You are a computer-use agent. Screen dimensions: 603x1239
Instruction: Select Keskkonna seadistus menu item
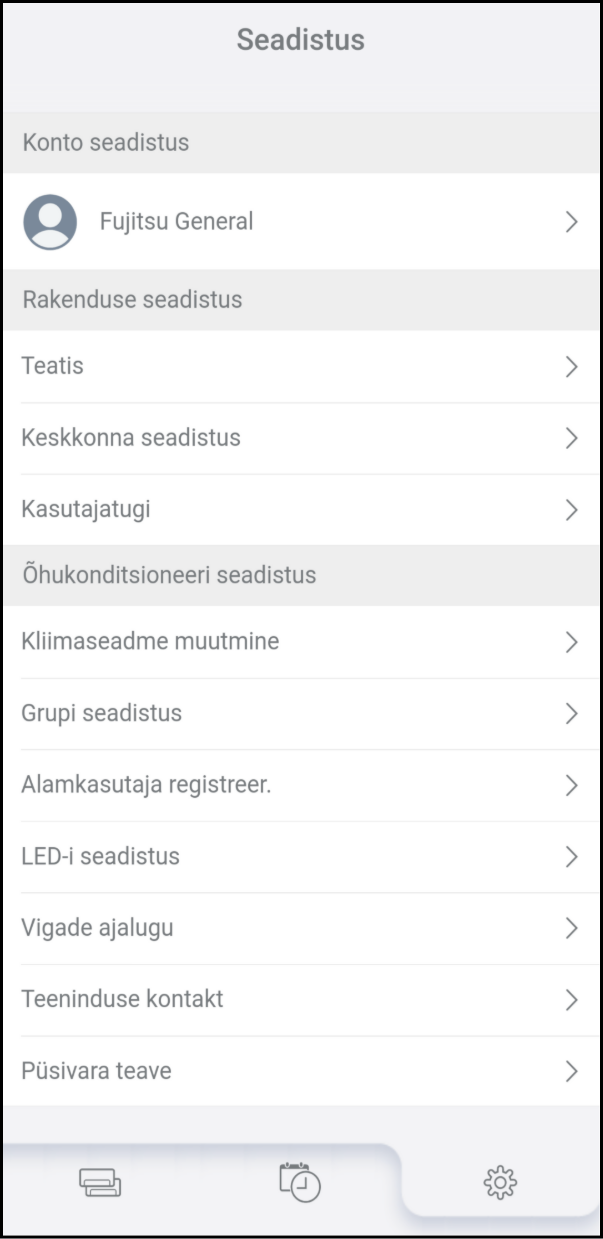point(131,438)
